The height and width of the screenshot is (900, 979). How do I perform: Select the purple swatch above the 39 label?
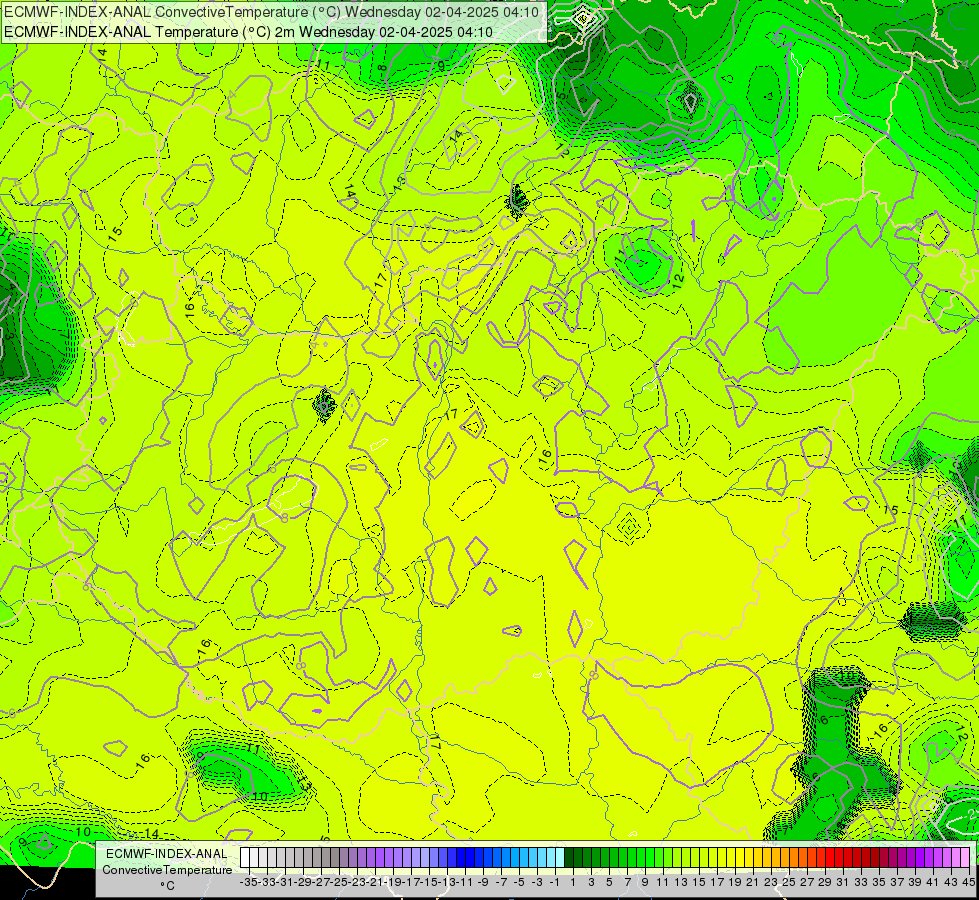pyautogui.click(x=911, y=858)
